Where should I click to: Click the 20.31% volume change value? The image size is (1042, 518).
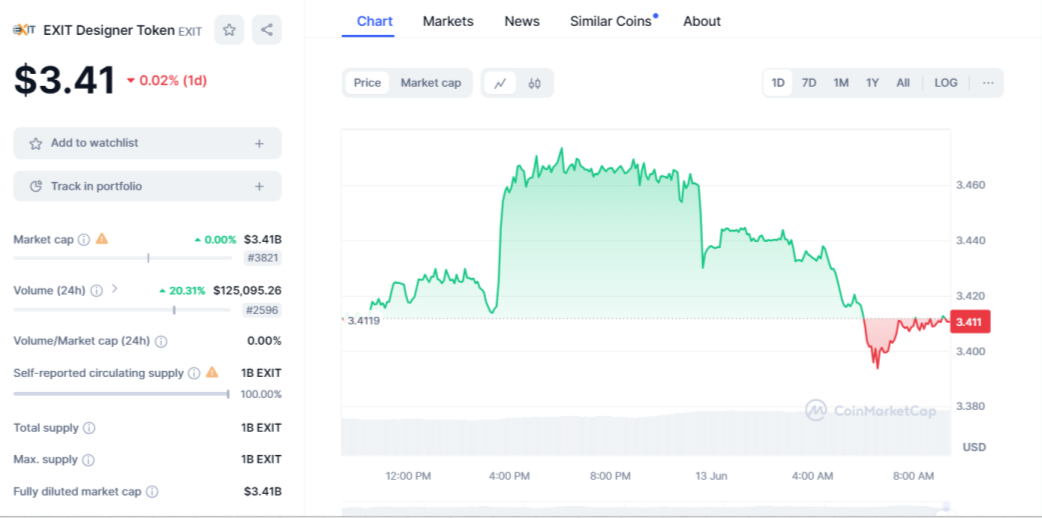[181, 291]
